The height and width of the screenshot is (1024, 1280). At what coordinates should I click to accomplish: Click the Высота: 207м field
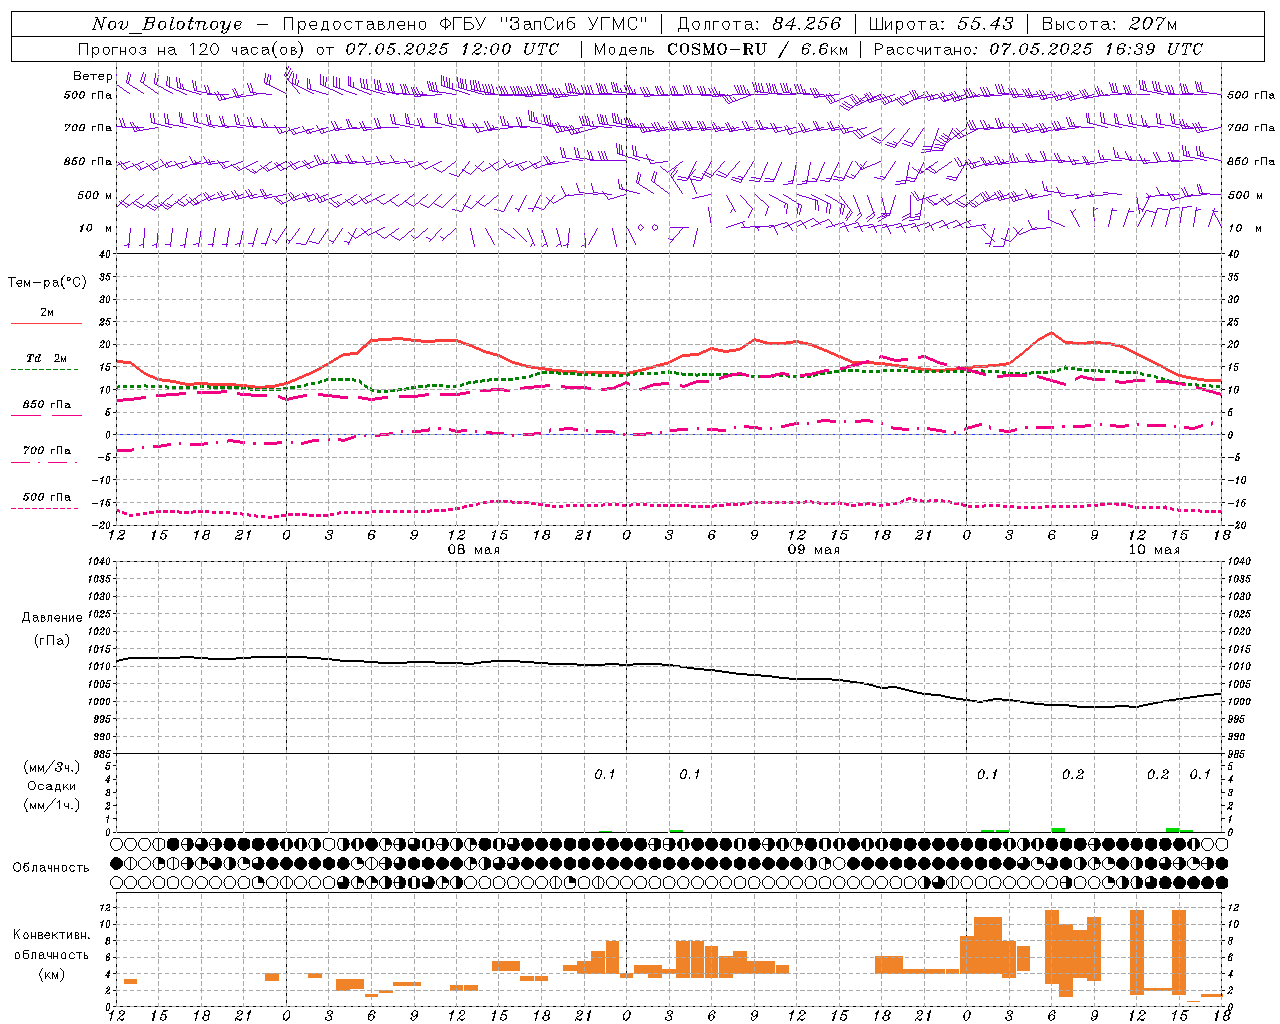coord(1109,24)
